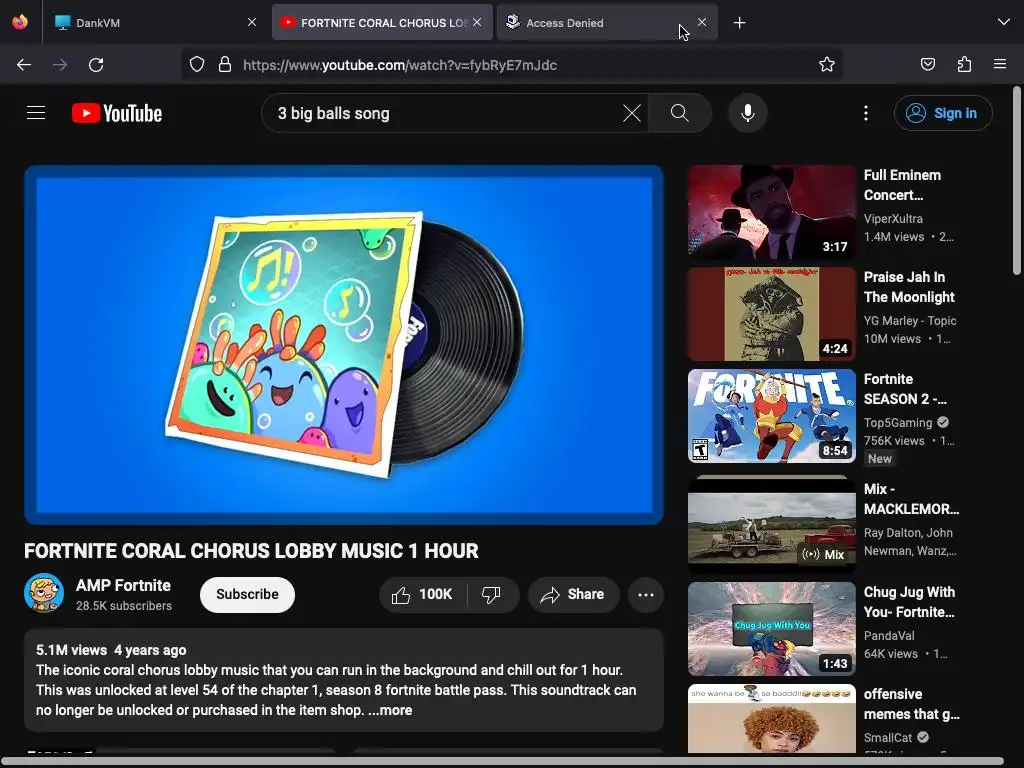Share the video

[573, 594]
